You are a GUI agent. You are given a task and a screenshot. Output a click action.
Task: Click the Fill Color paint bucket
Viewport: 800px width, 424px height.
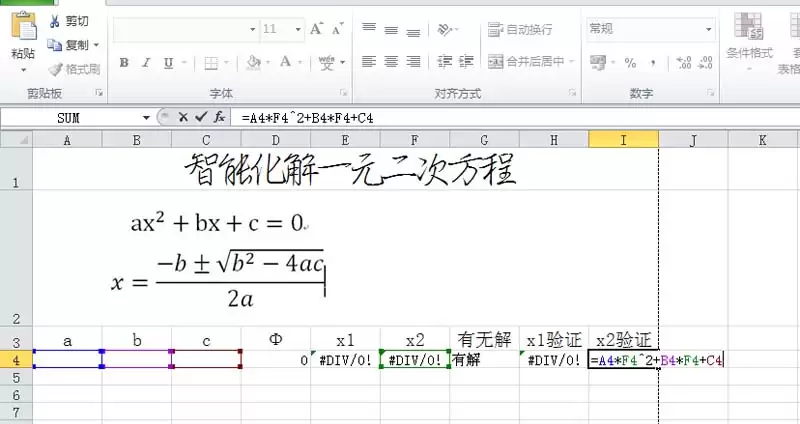[x=254, y=63]
